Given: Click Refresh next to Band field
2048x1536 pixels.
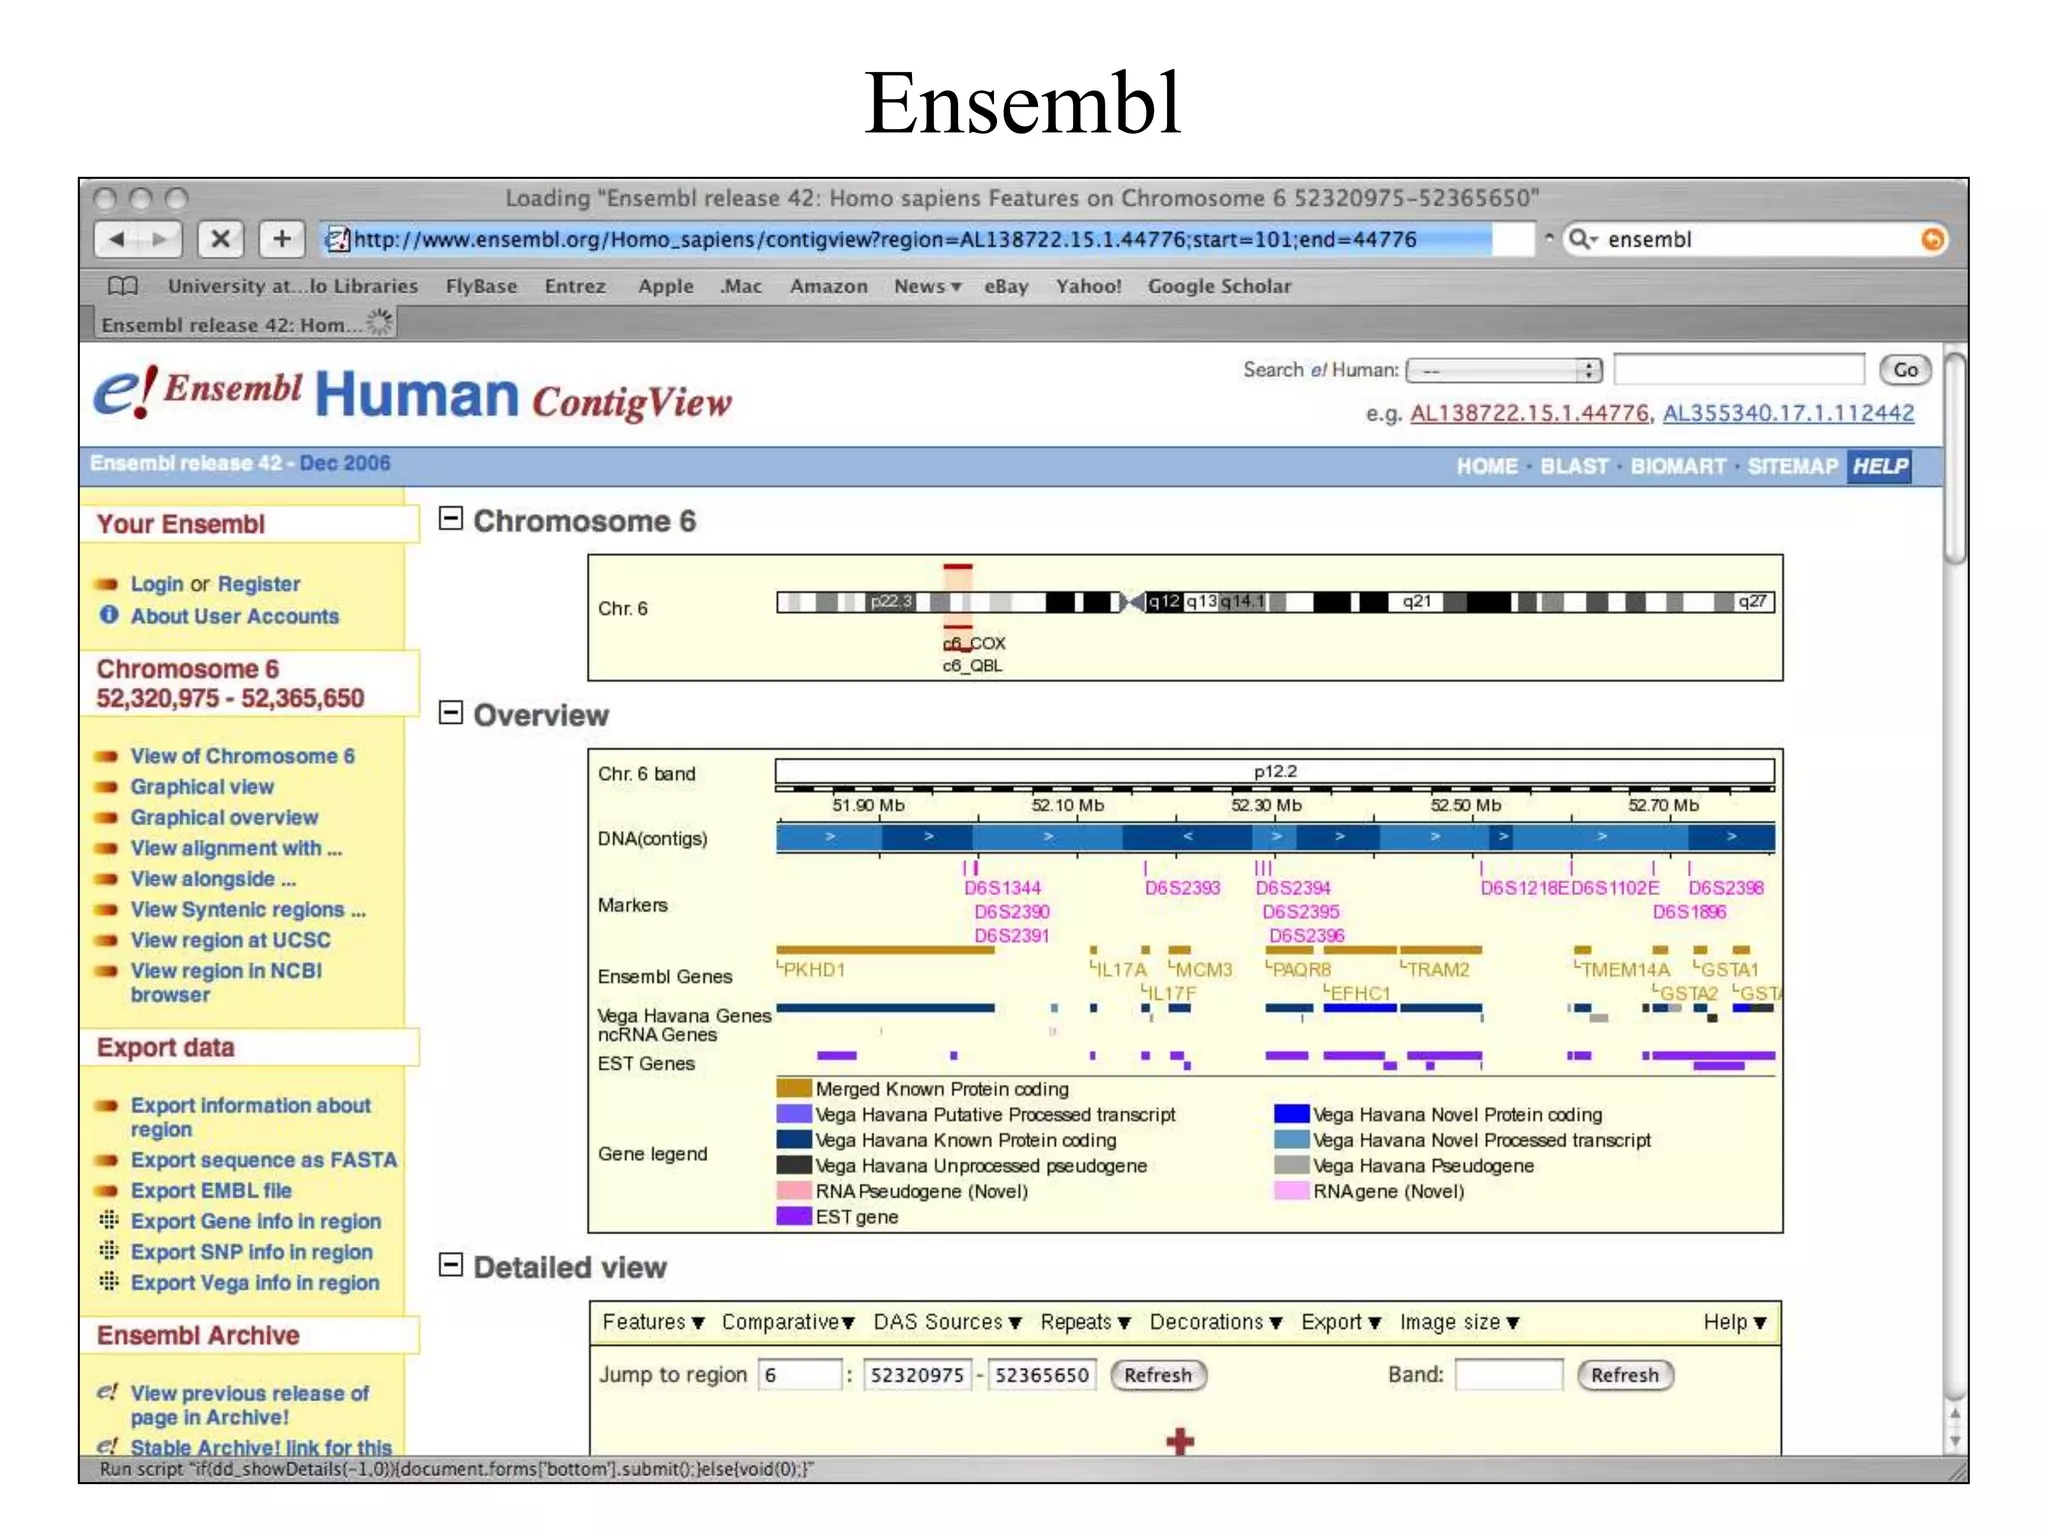Looking at the screenshot, I should click(x=1625, y=1375).
